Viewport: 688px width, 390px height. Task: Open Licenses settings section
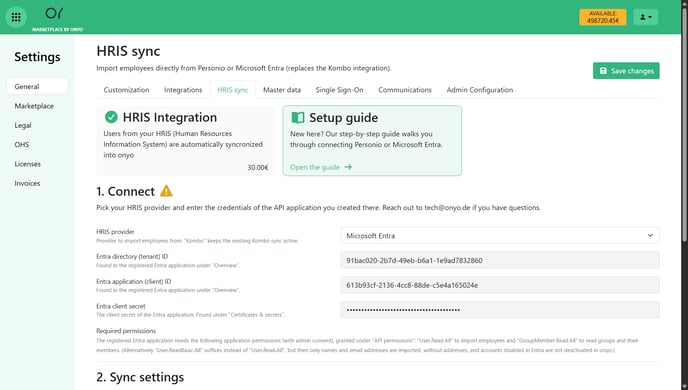[27, 164]
